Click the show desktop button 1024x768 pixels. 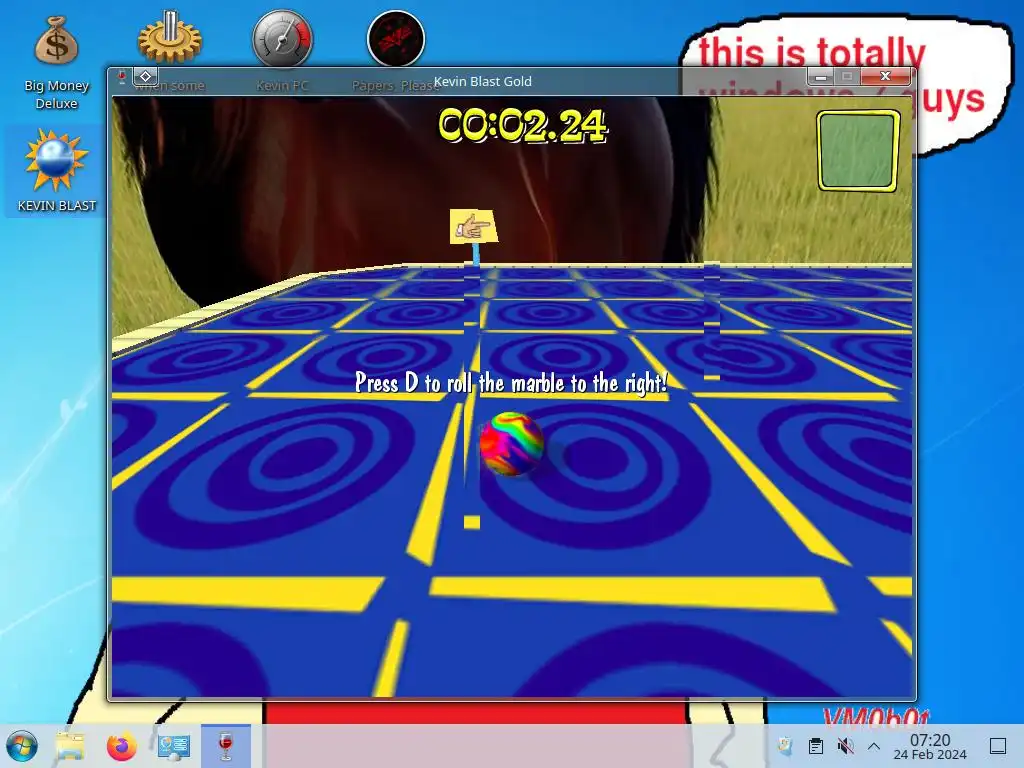[x=998, y=746]
